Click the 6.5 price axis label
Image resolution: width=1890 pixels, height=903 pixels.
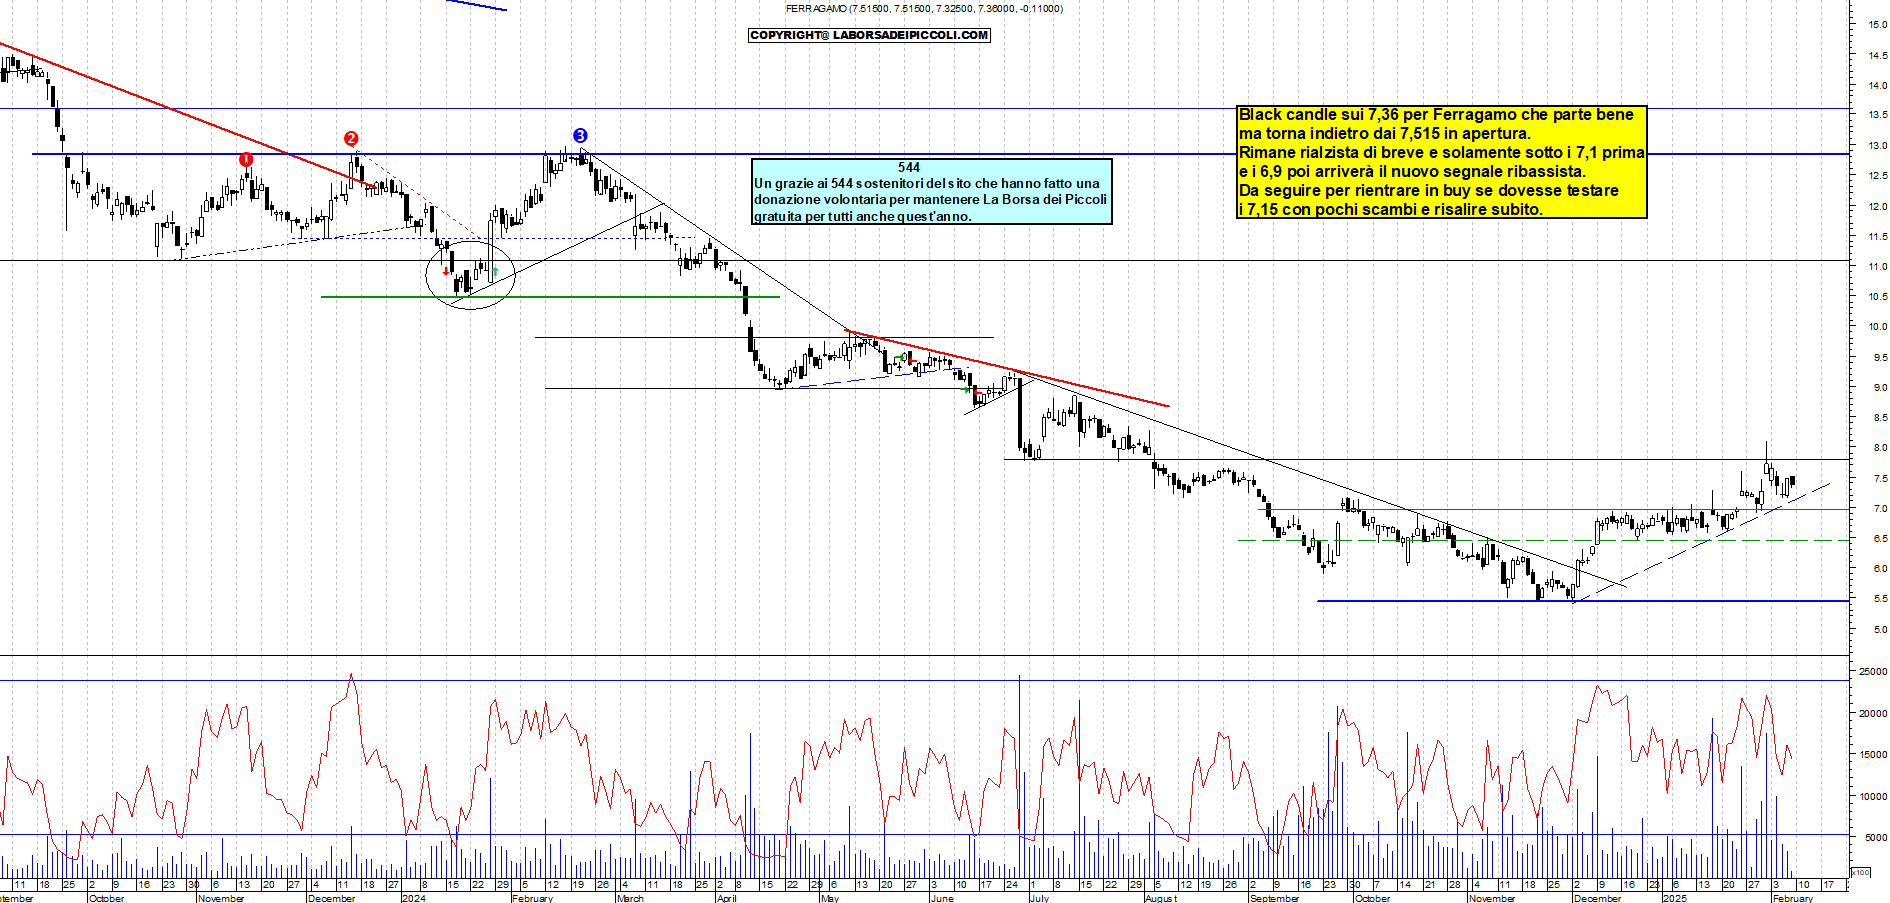(x=1880, y=539)
